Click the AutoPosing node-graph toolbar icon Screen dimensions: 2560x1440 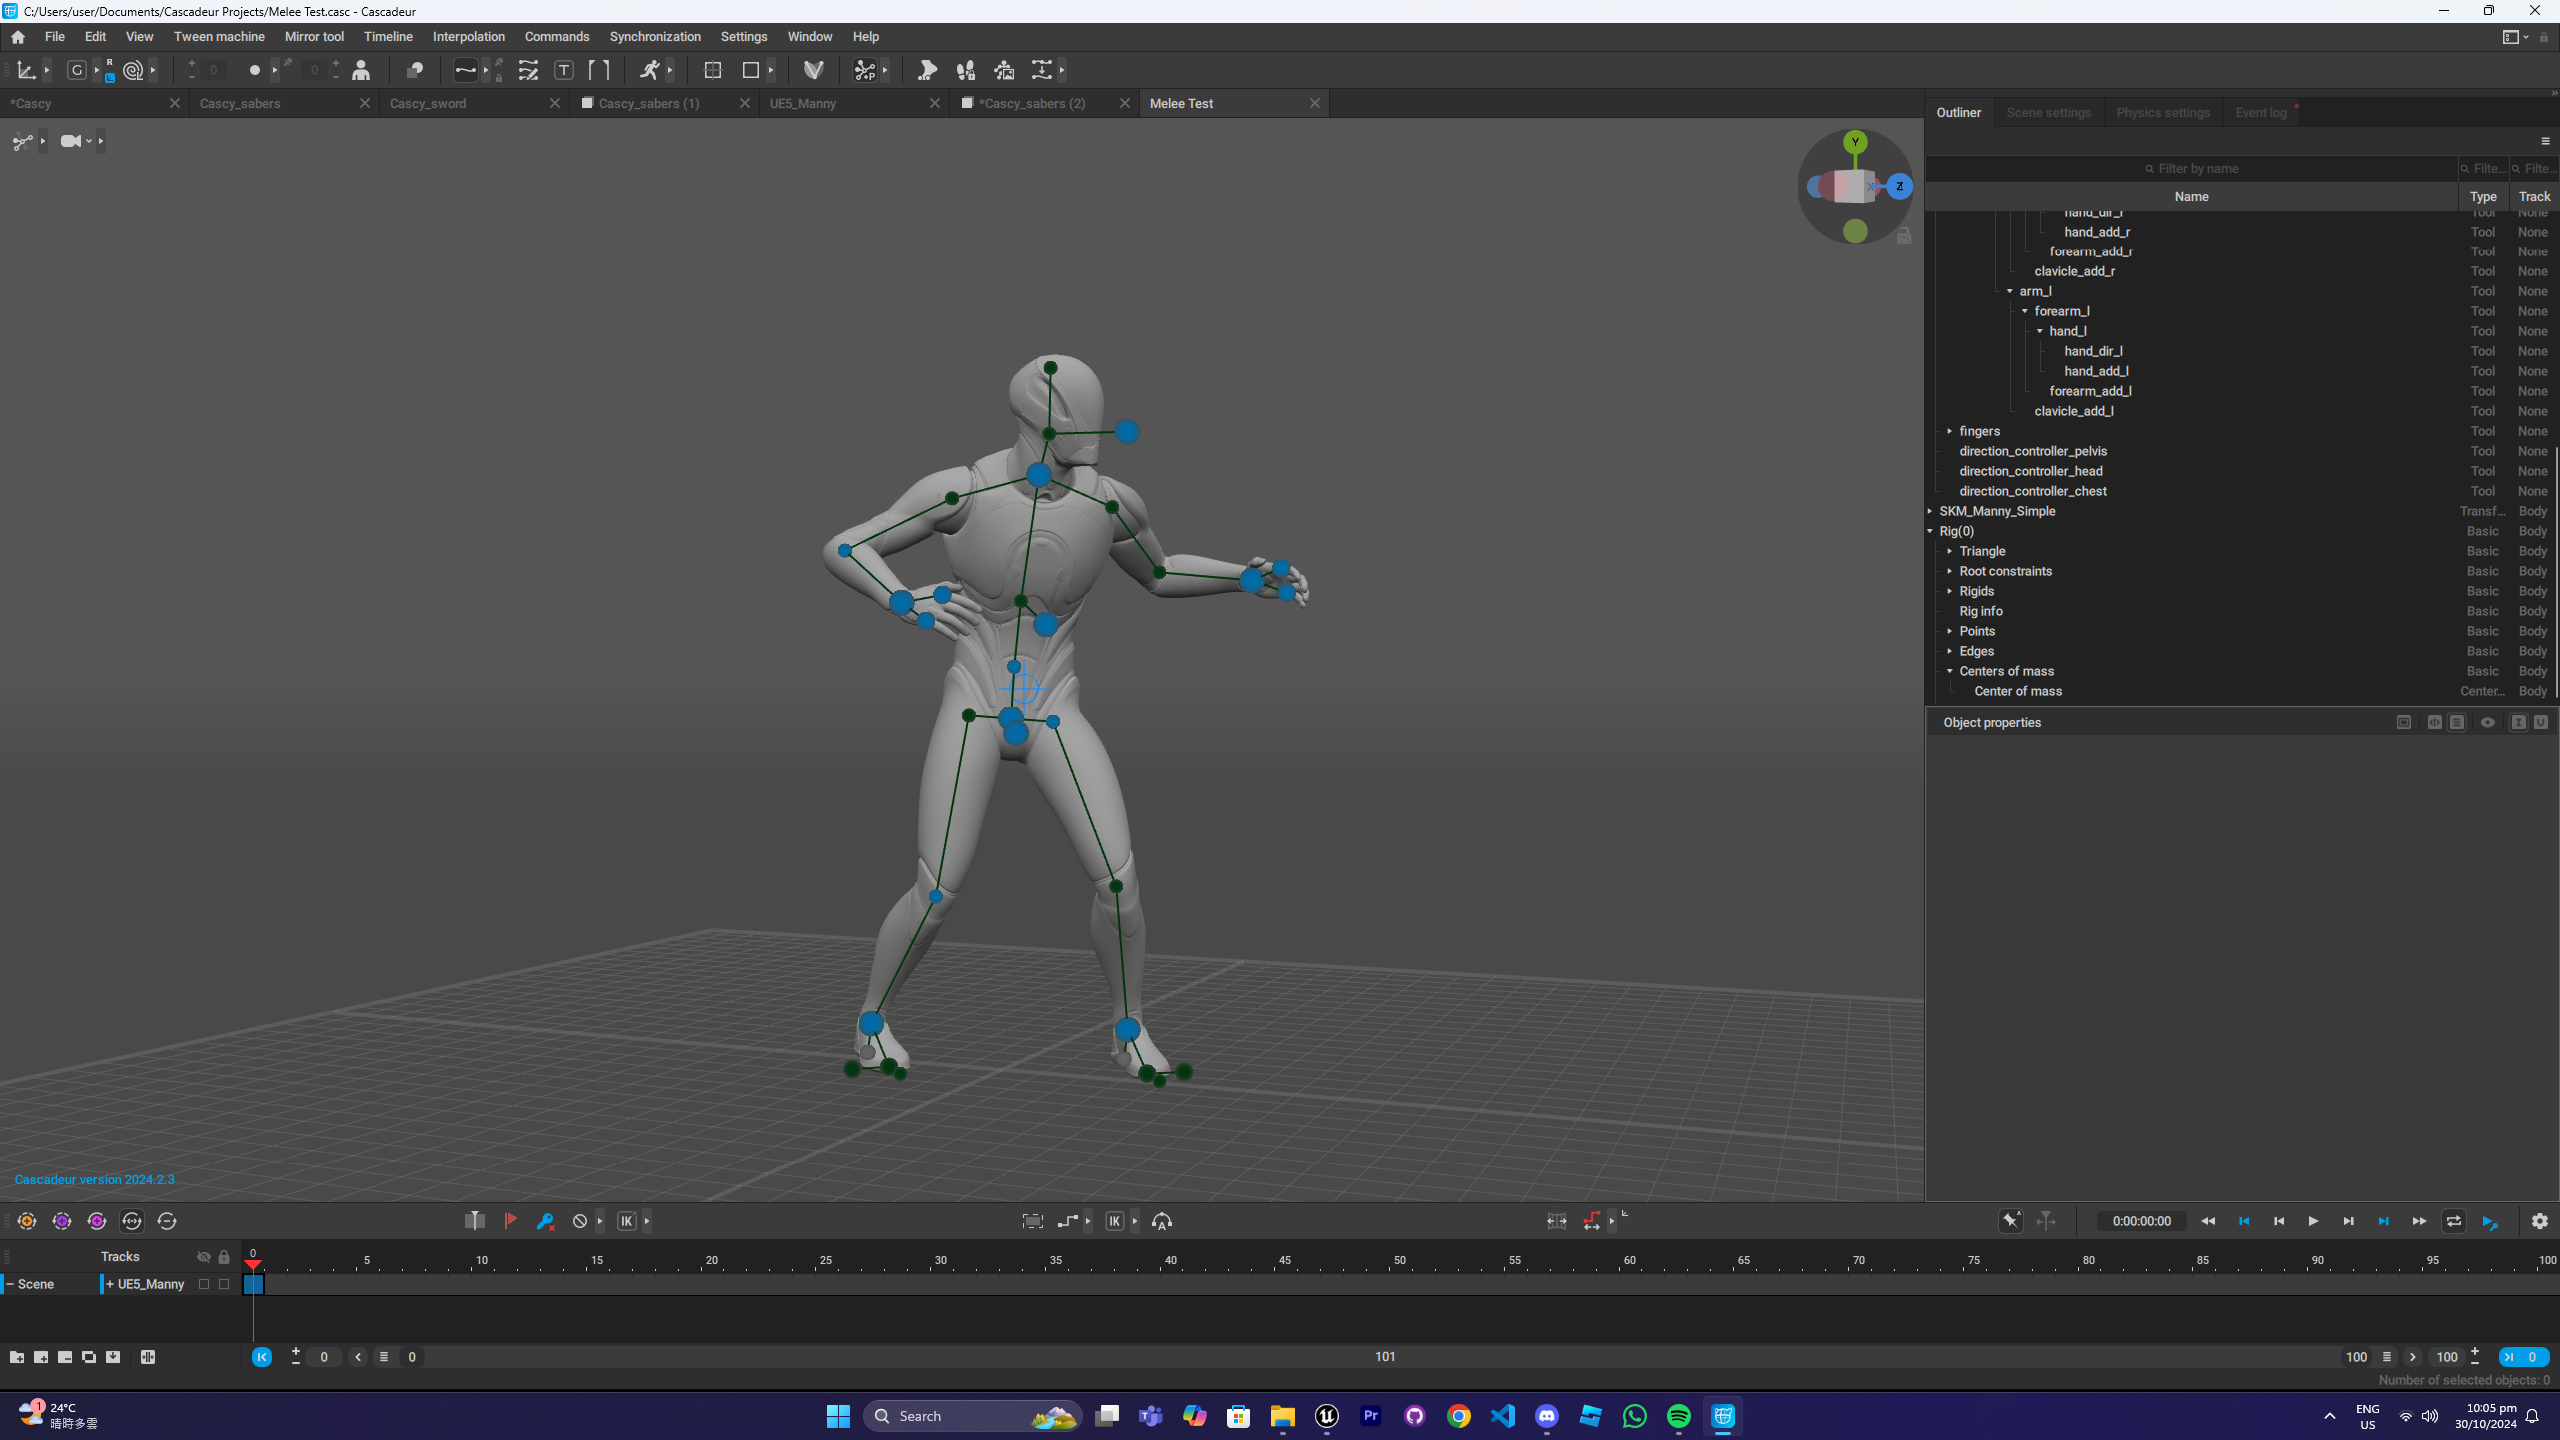click(x=864, y=70)
